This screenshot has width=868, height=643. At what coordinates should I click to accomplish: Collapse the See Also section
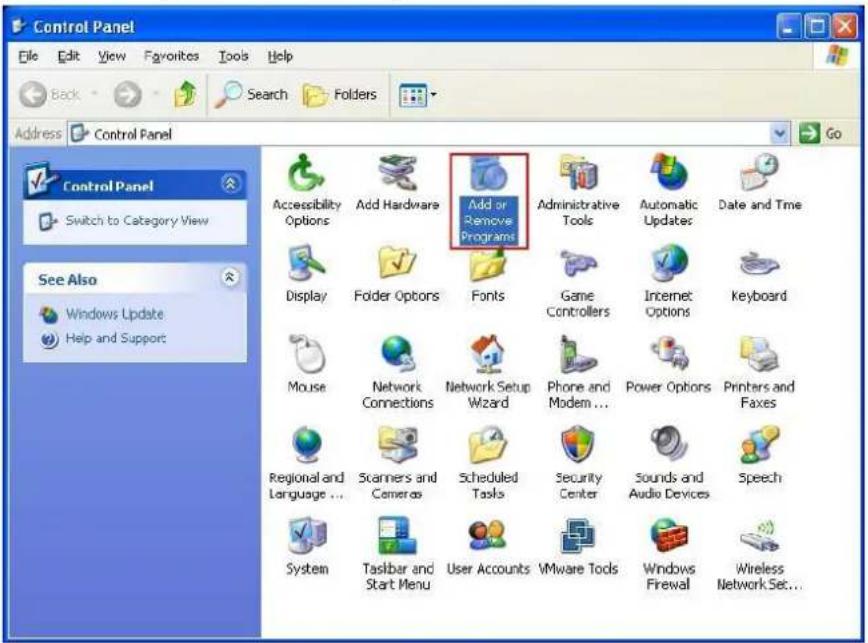click(230, 277)
